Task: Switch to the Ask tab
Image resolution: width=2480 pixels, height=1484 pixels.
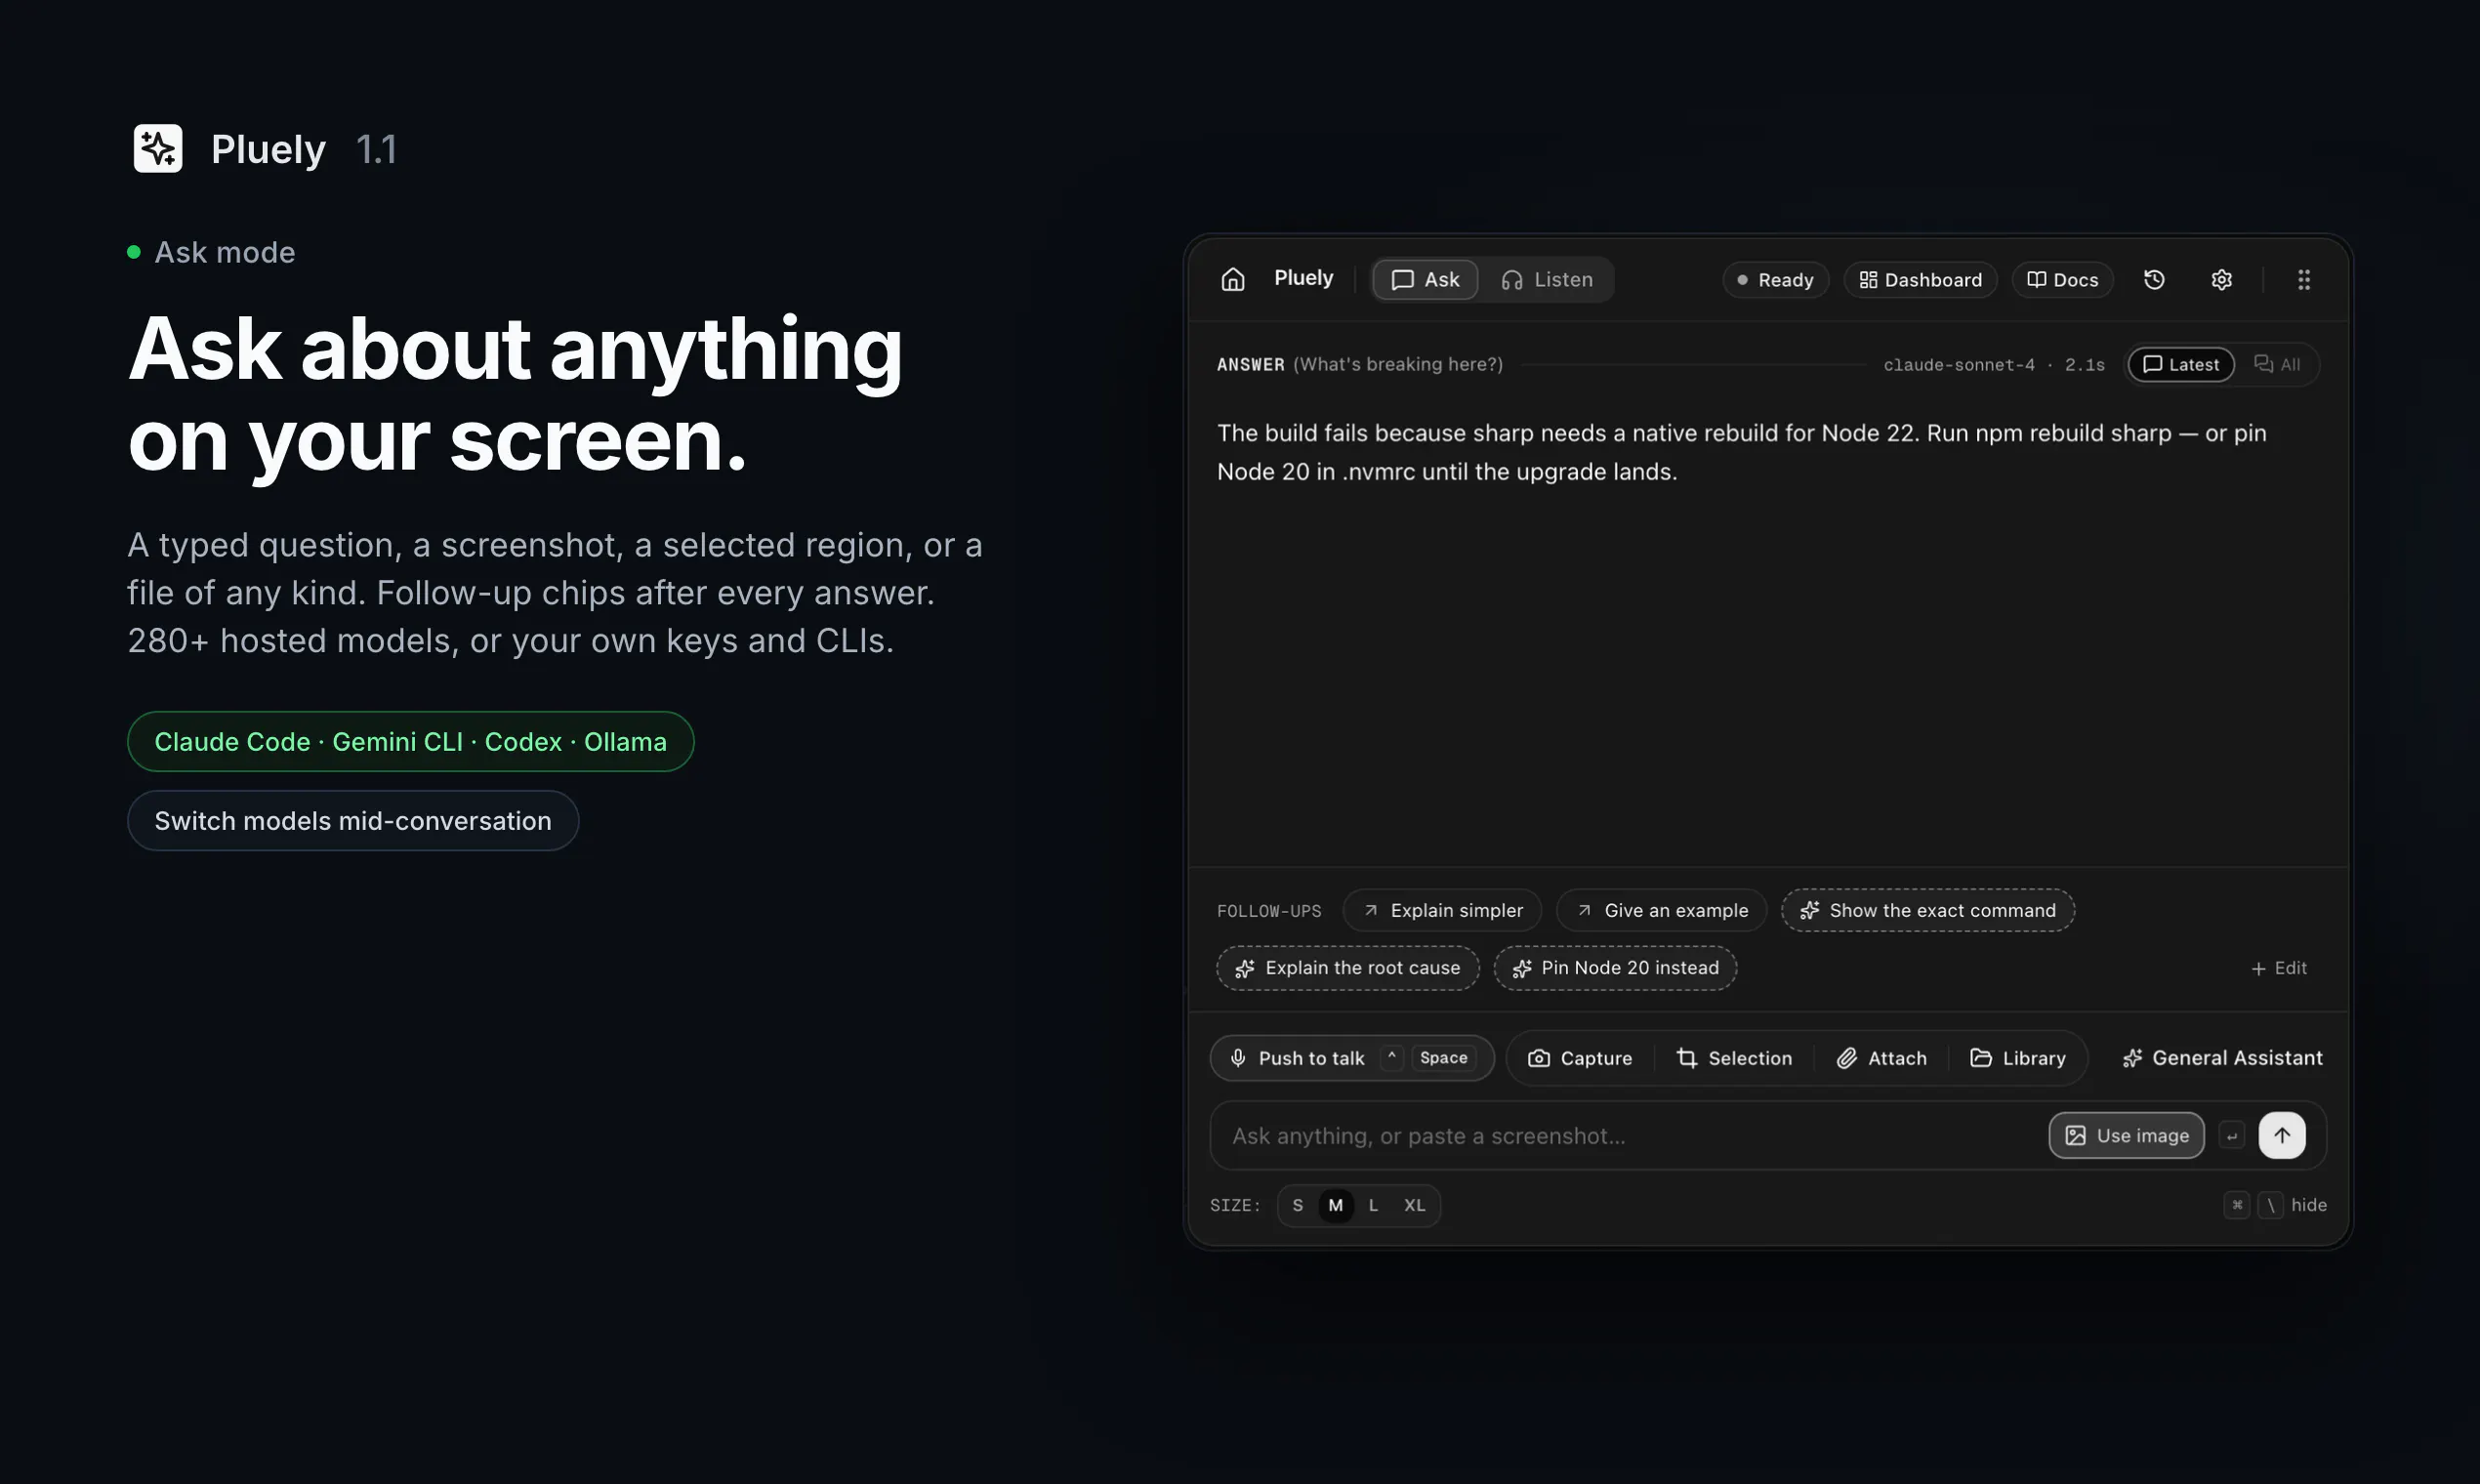Action: (x=1426, y=280)
